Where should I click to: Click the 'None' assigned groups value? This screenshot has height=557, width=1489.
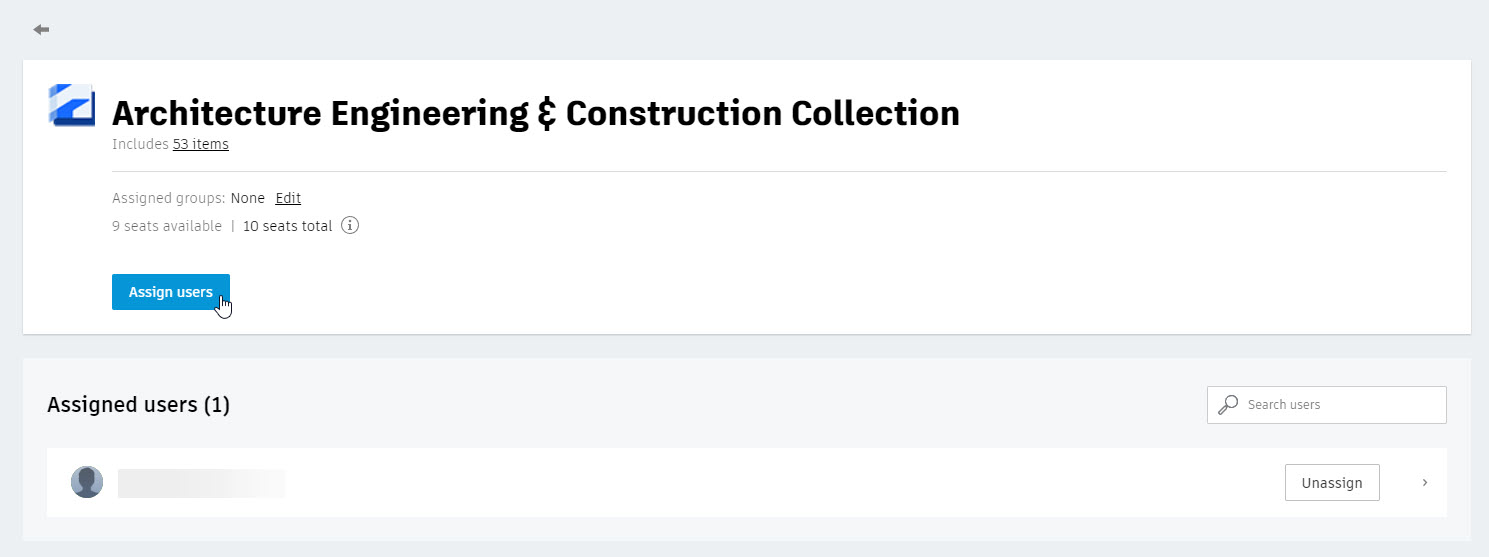(x=248, y=198)
